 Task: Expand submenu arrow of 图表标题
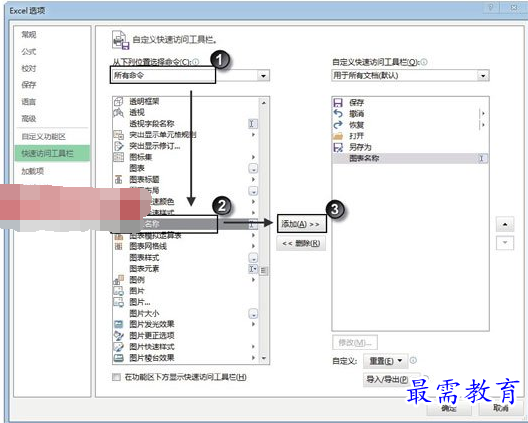253,180
